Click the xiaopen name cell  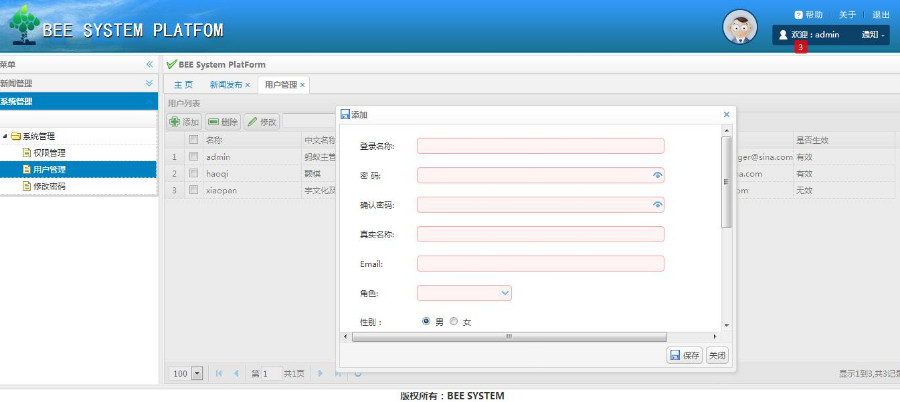point(222,190)
